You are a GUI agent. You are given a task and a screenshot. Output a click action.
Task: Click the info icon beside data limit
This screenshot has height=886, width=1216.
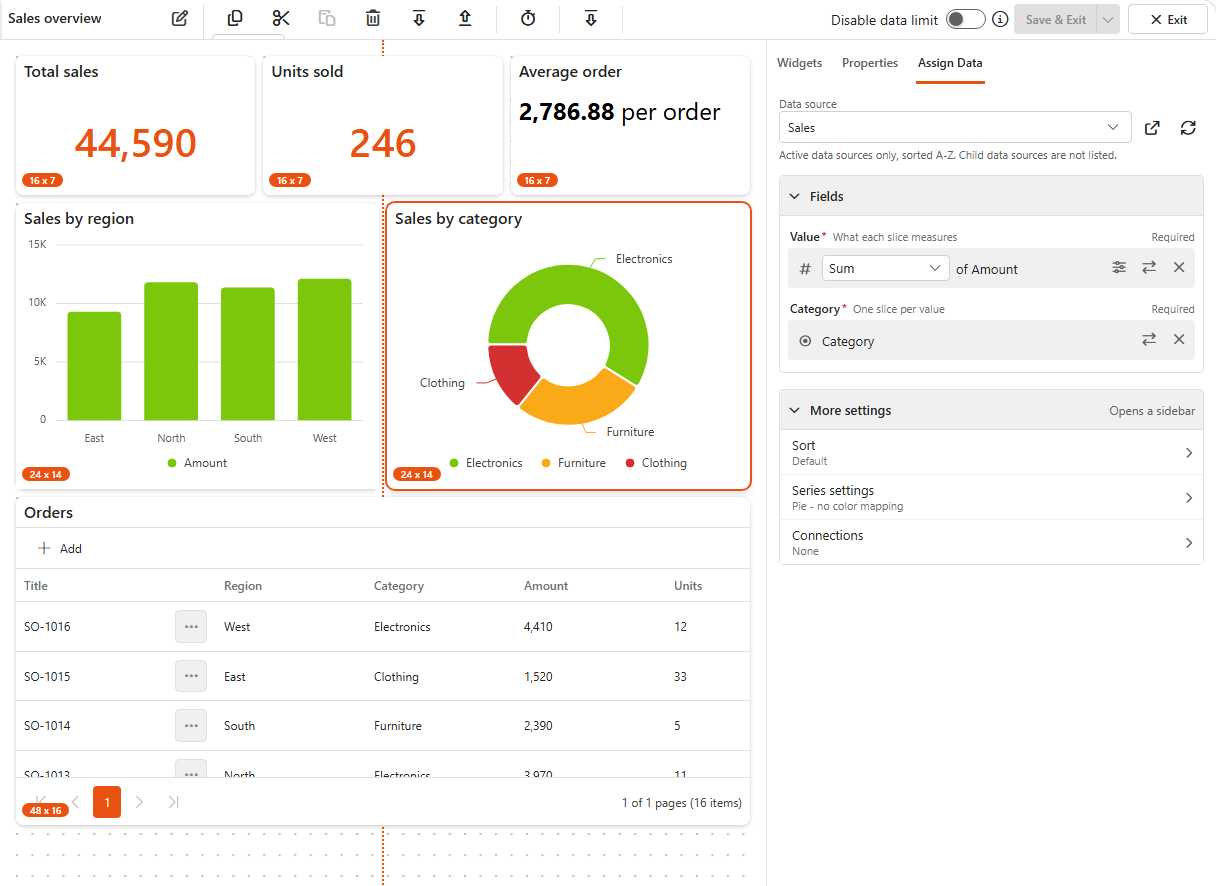999,19
